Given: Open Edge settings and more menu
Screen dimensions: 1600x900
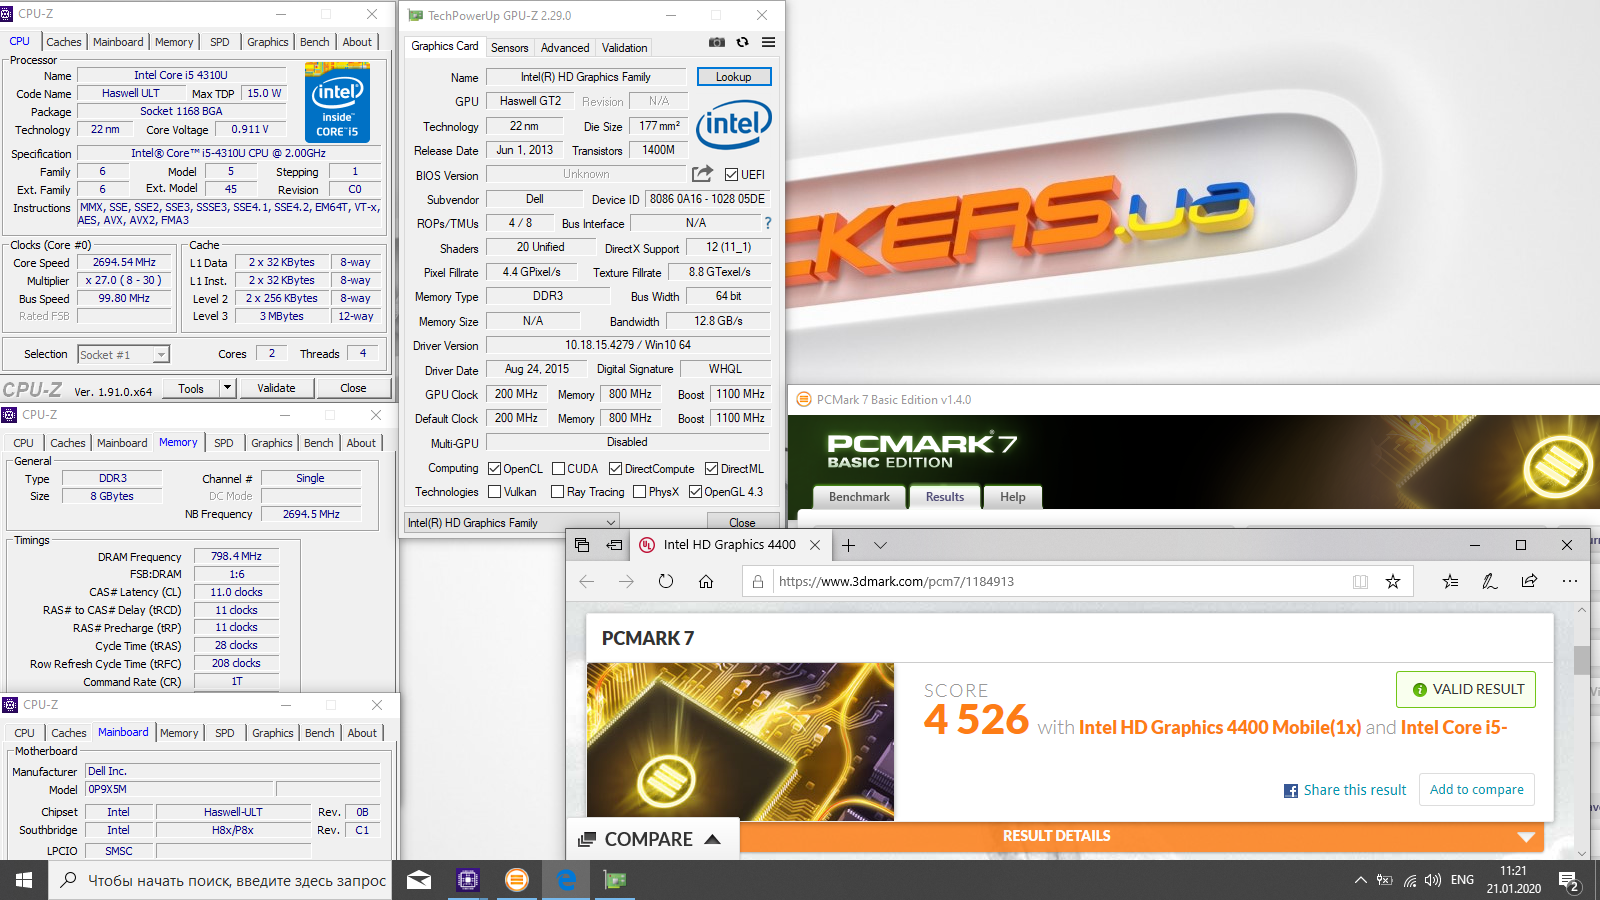Looking at the screenshot, I should pyautogui.click(x=1569, y=581).
